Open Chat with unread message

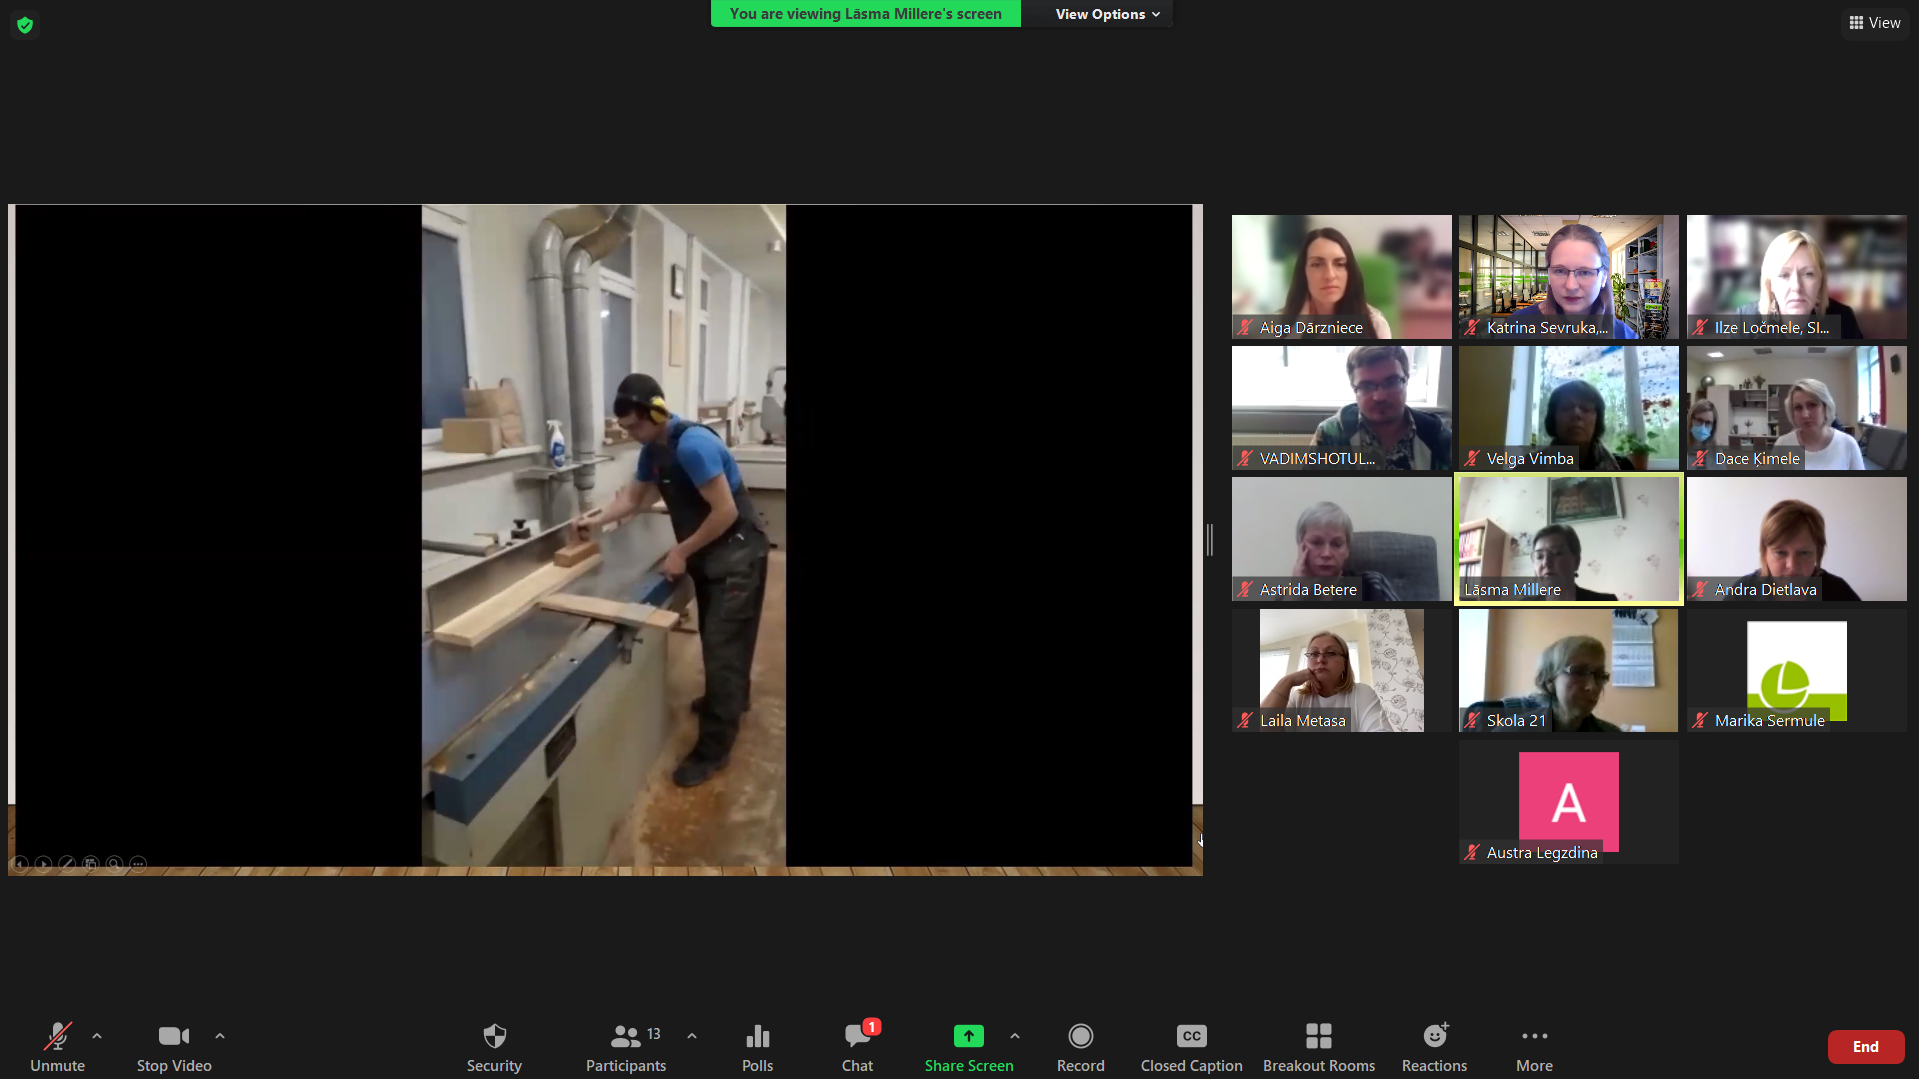coord(857,1046)
